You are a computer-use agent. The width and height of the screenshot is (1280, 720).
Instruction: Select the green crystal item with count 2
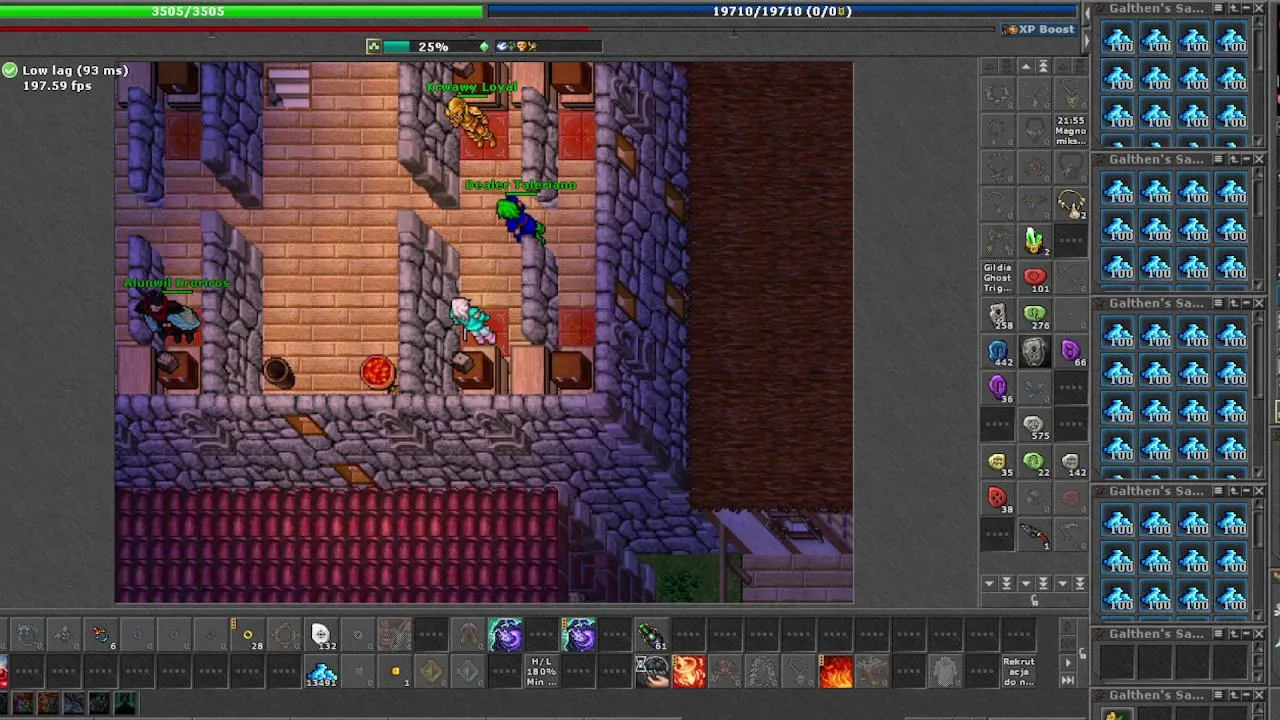pos(1034,240)
